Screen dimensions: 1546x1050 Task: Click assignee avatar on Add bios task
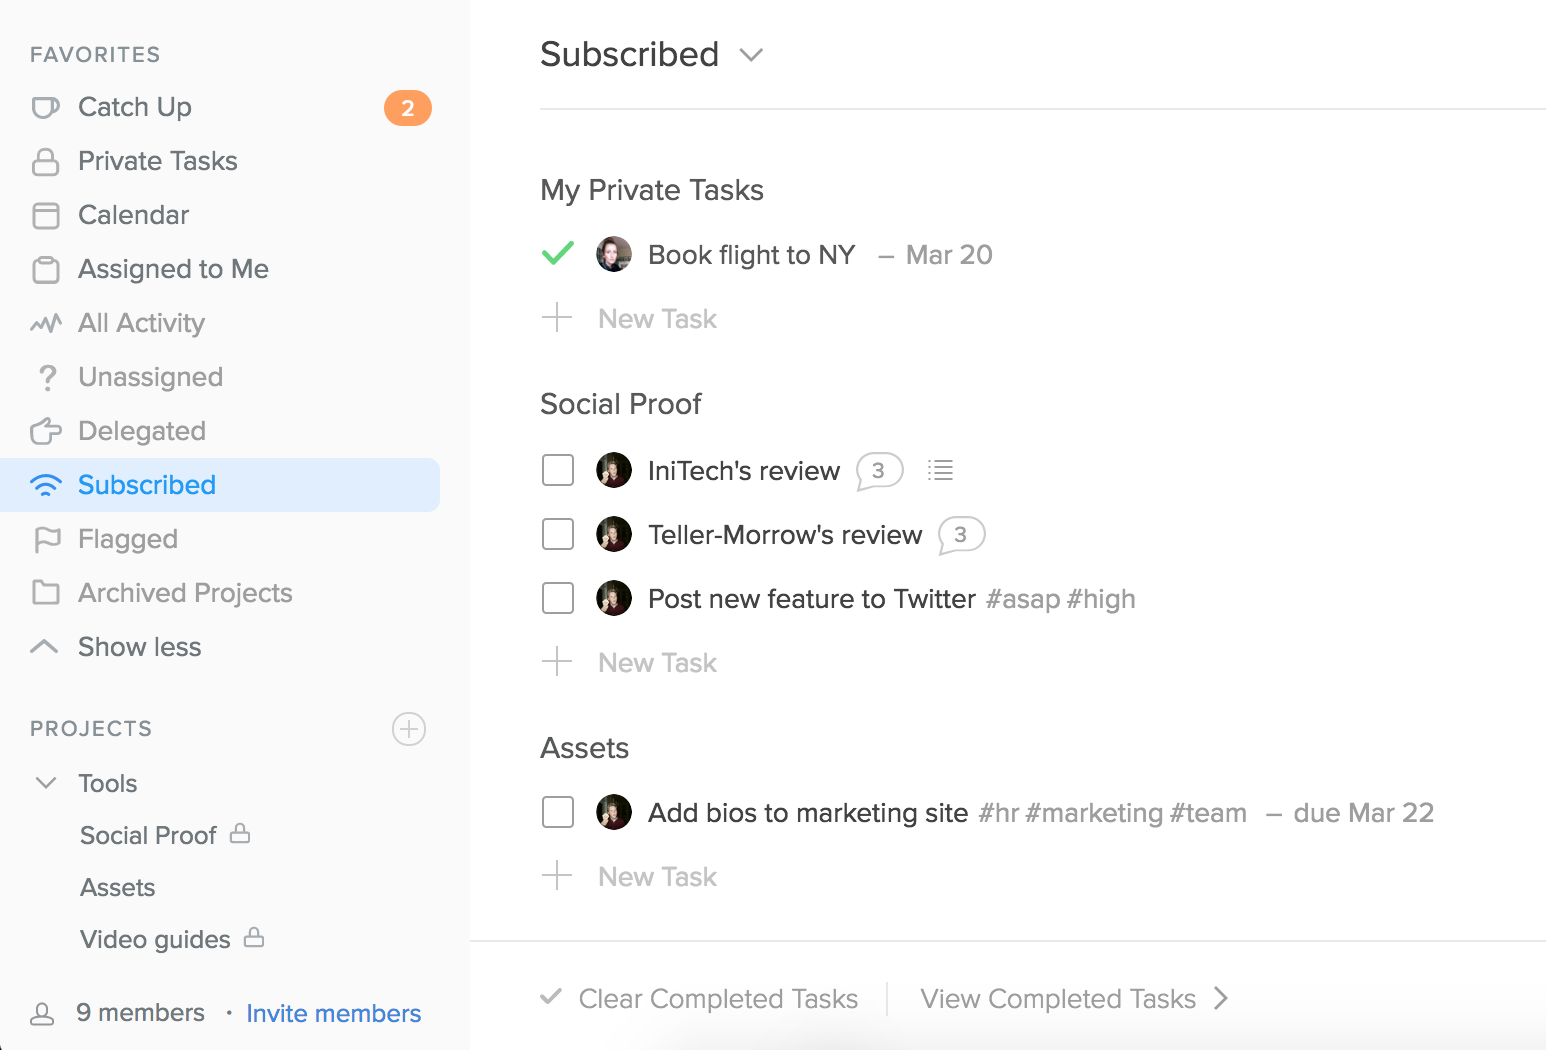tap(614, 812)
